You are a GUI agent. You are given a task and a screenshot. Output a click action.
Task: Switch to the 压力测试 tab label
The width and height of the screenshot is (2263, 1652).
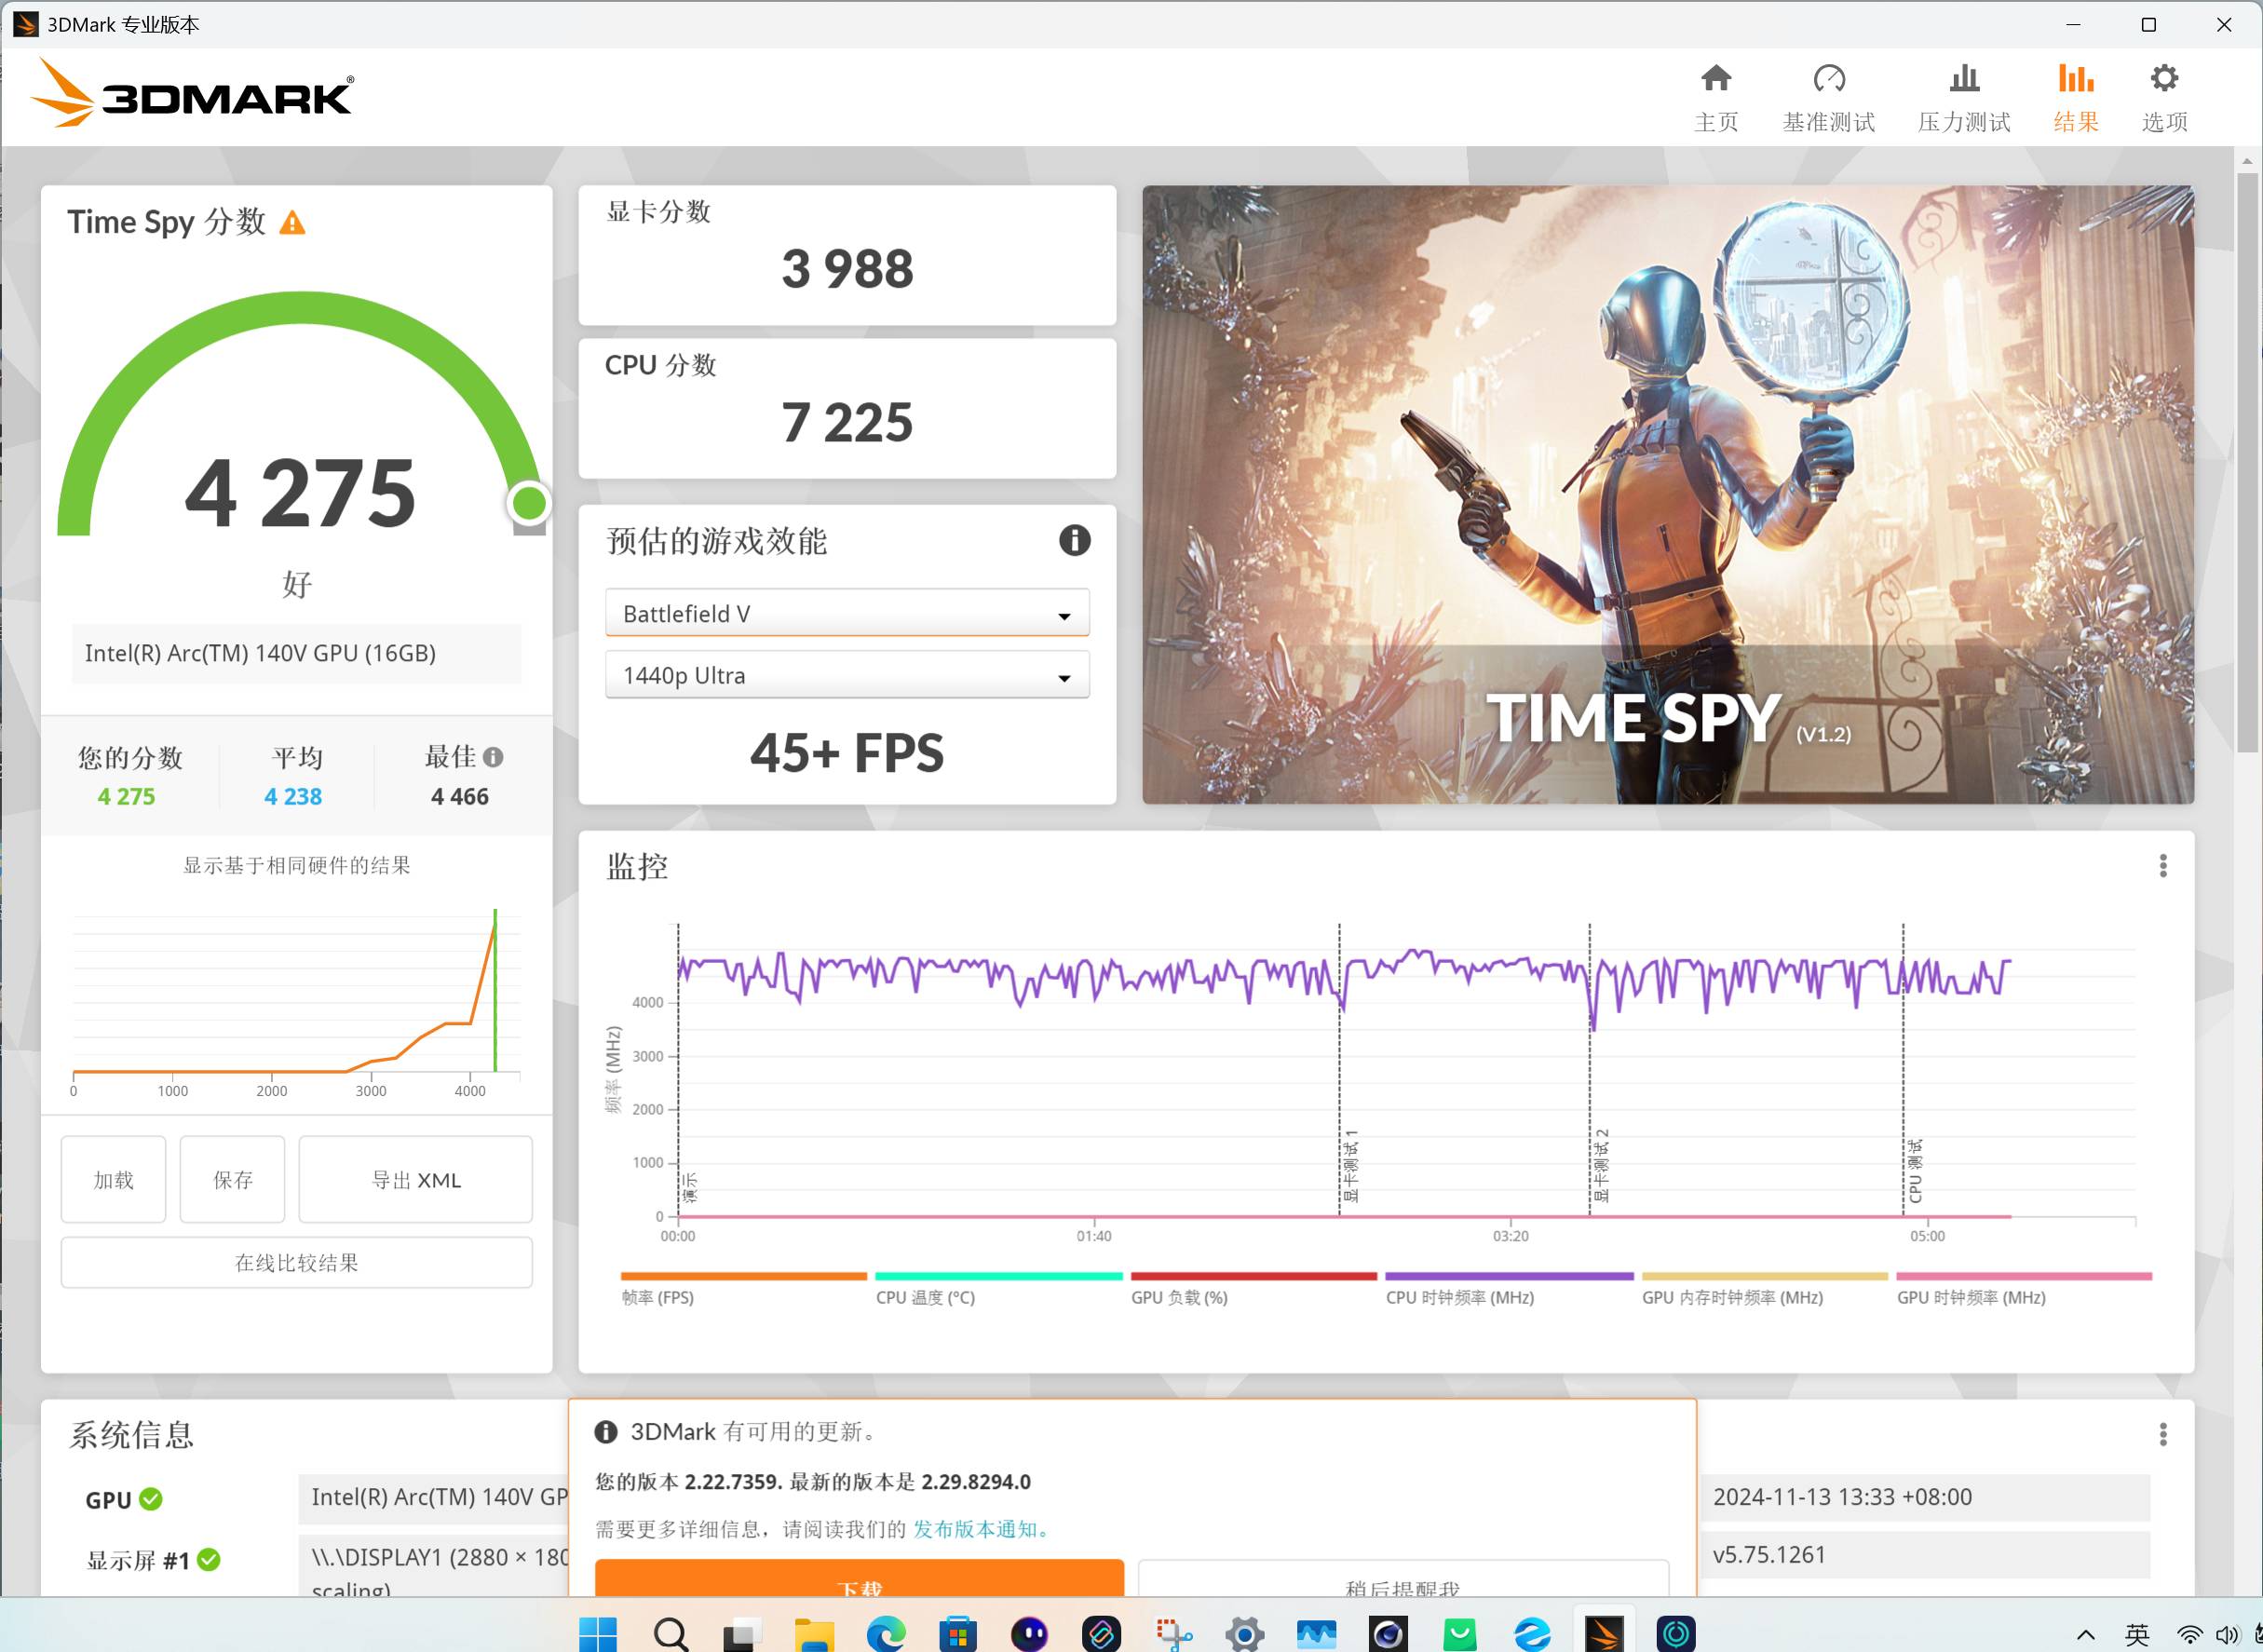1964,122
